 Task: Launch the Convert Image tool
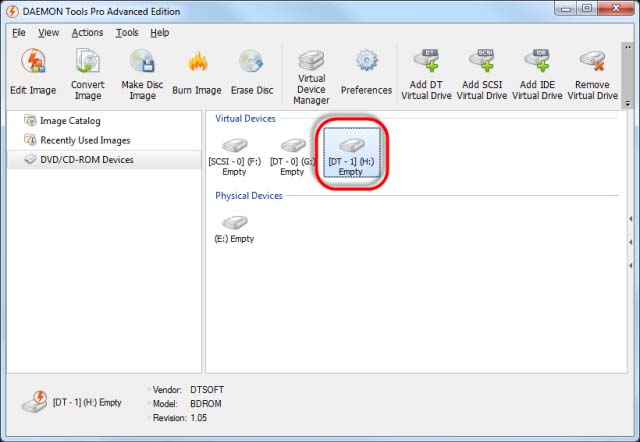pos(88,74)
